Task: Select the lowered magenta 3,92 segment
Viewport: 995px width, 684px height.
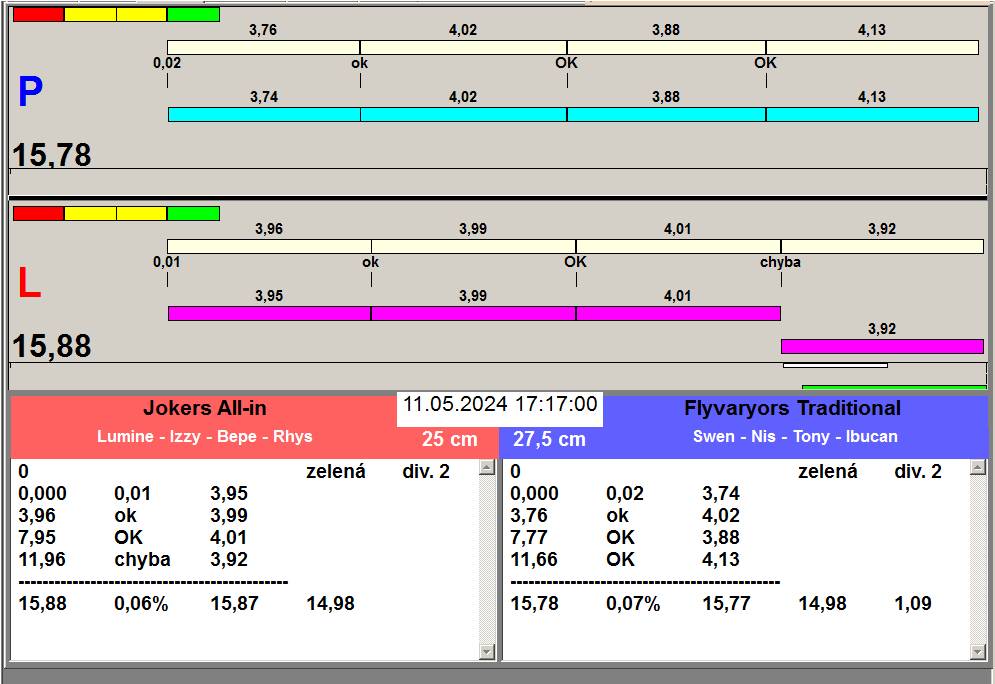Action: coord(882,346)
